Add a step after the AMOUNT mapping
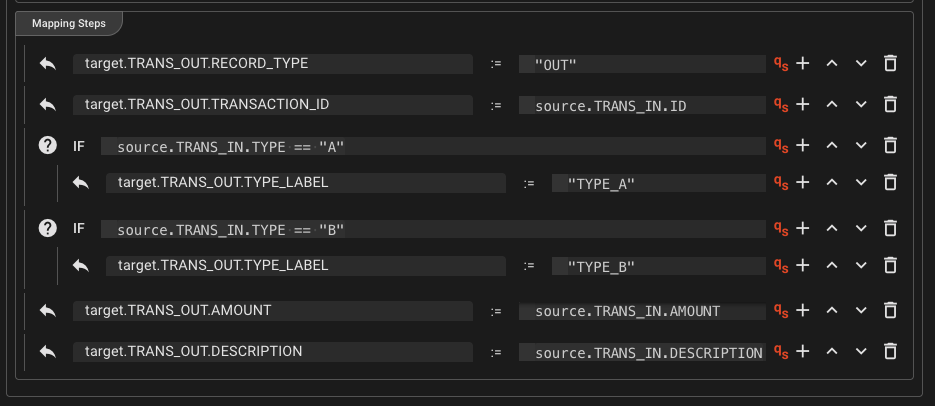This screenshot has height=406, width=935. click(802, 311)
